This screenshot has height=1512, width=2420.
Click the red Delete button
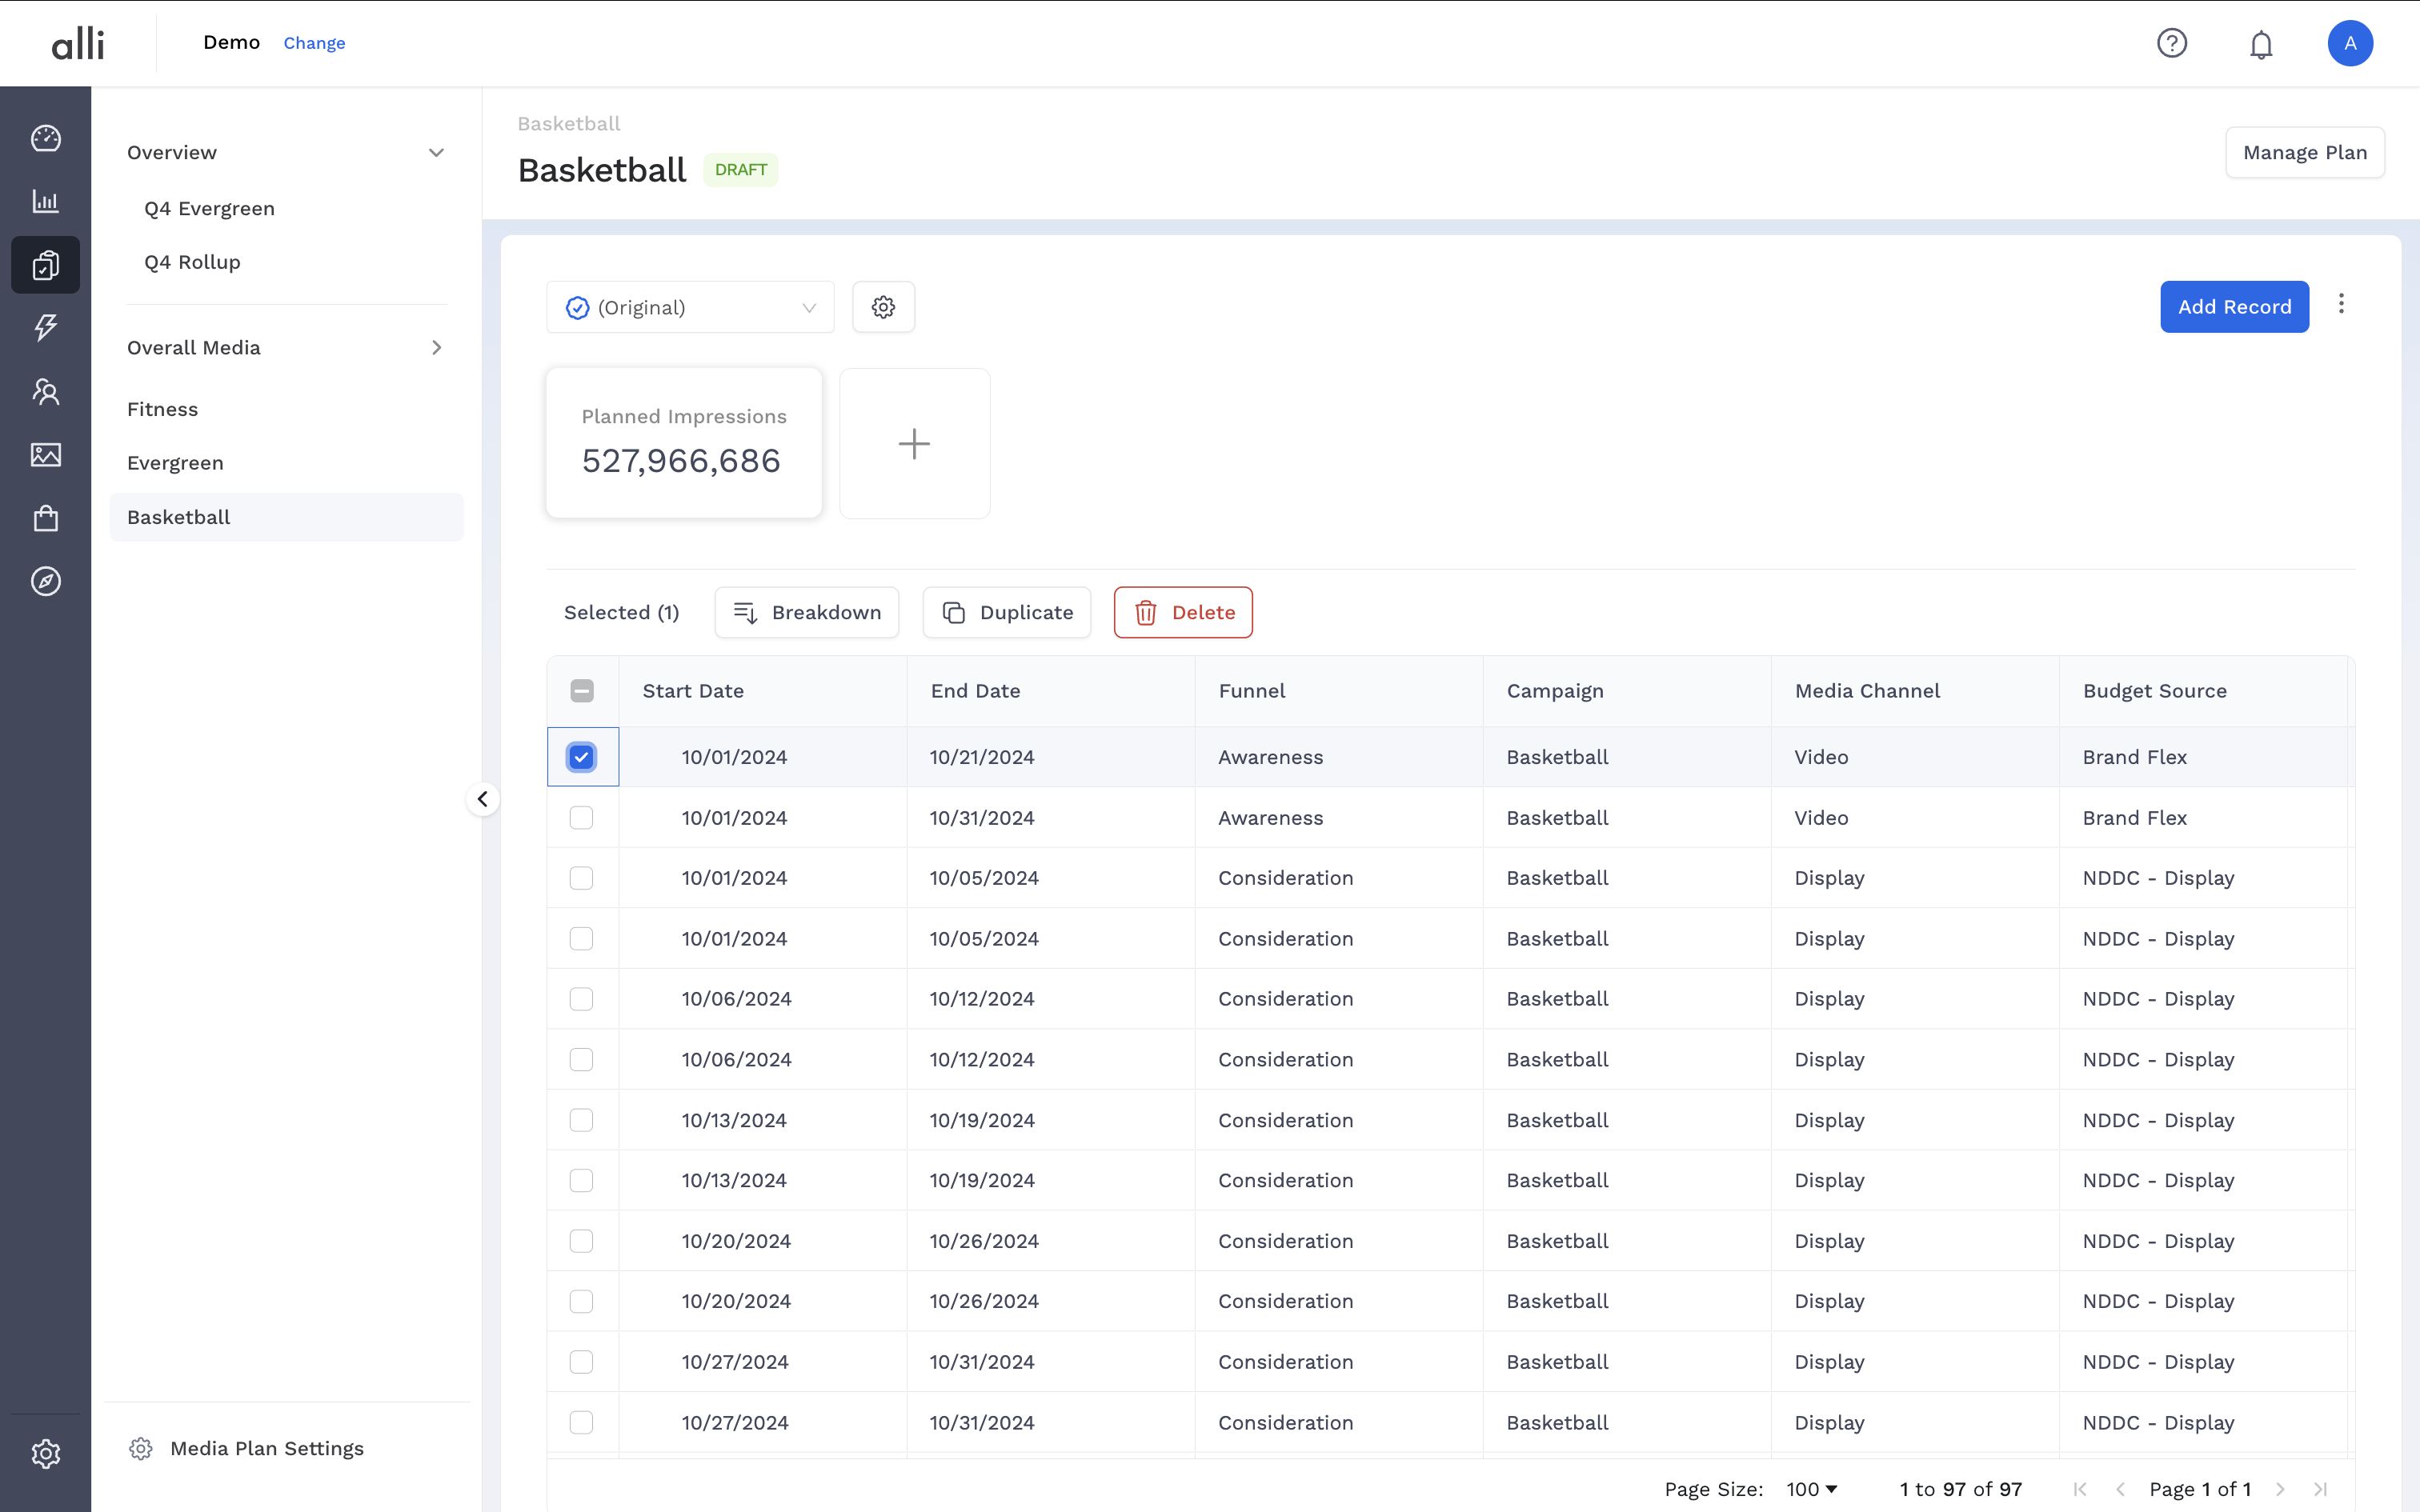(1182, 612)
